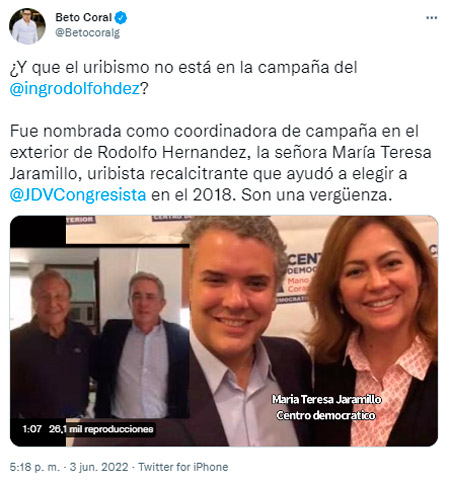
Task: Click the Beto Coral display name
Action: point(83,17)
